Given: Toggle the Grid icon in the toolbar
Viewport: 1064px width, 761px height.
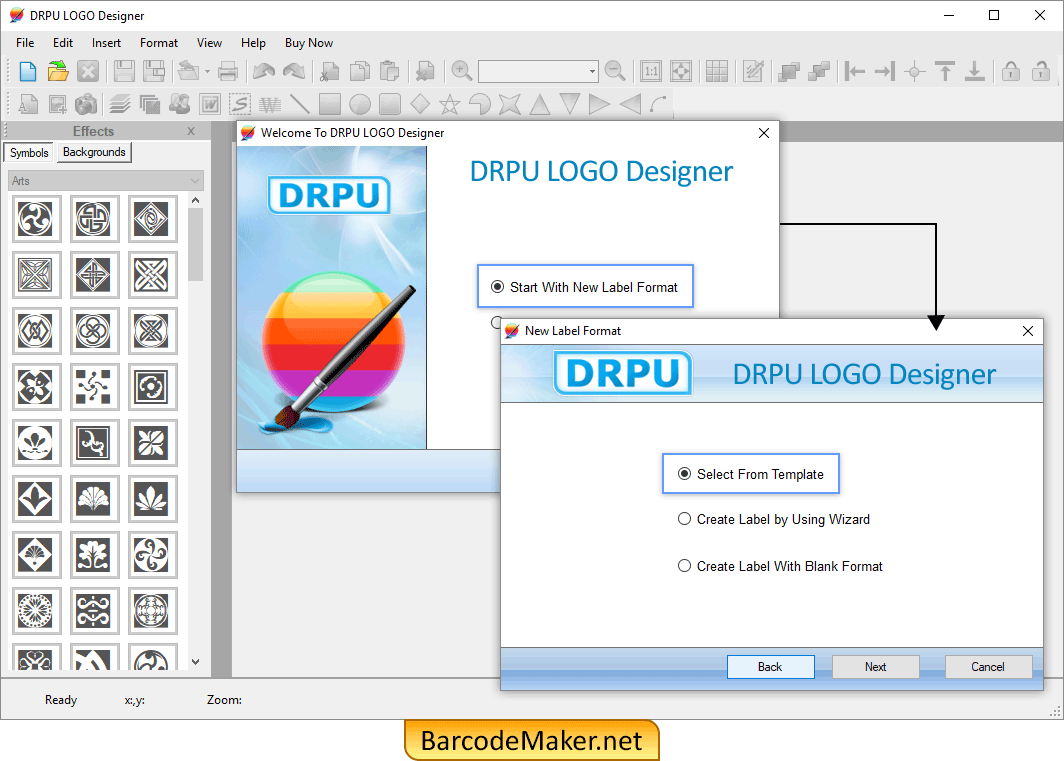Looking at the screenshot, I should pos(717,71).
